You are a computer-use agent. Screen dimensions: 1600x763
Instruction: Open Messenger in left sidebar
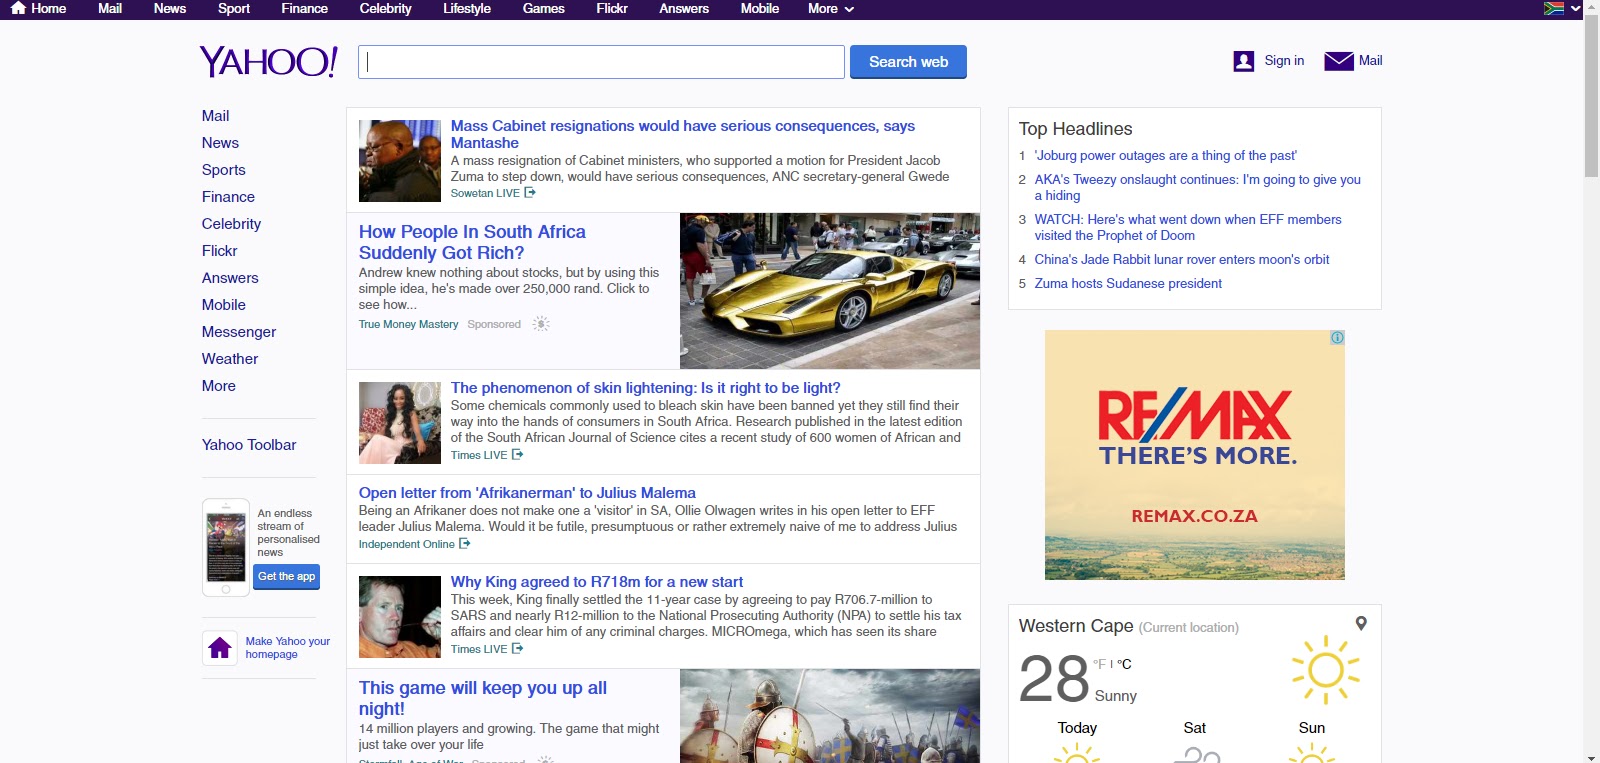pyautogui.click(x=239, y=332)
